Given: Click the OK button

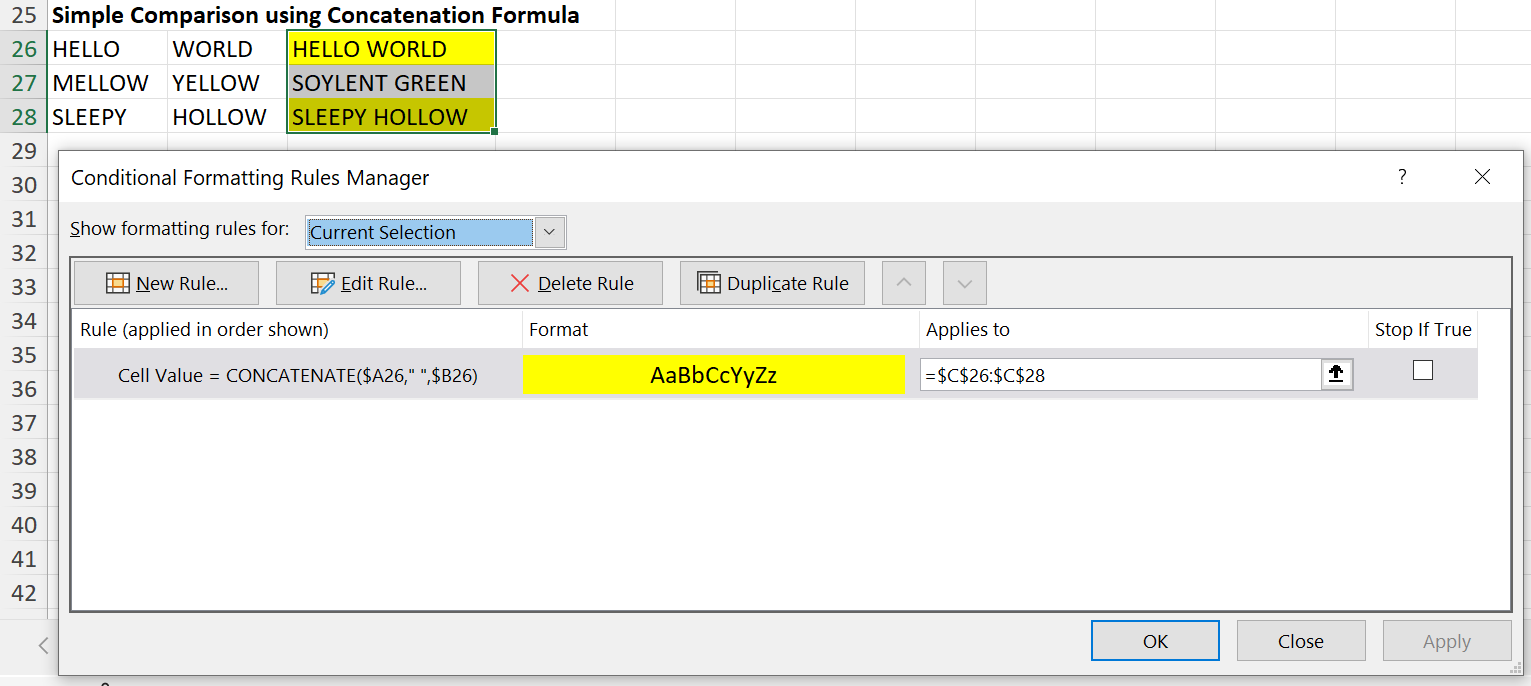Looking at the screenshot, I should 1155,640.
